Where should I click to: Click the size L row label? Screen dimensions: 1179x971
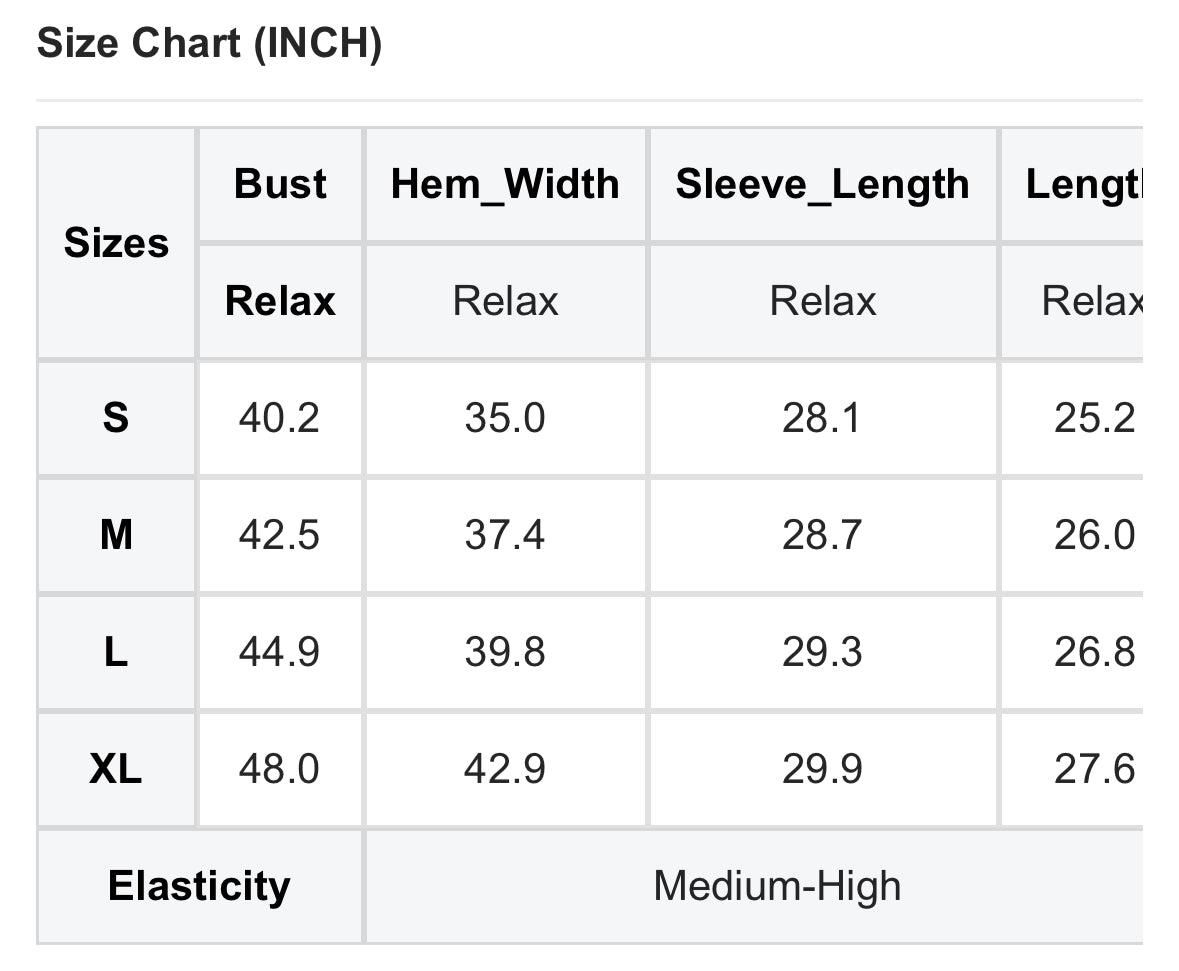[116, 653]
